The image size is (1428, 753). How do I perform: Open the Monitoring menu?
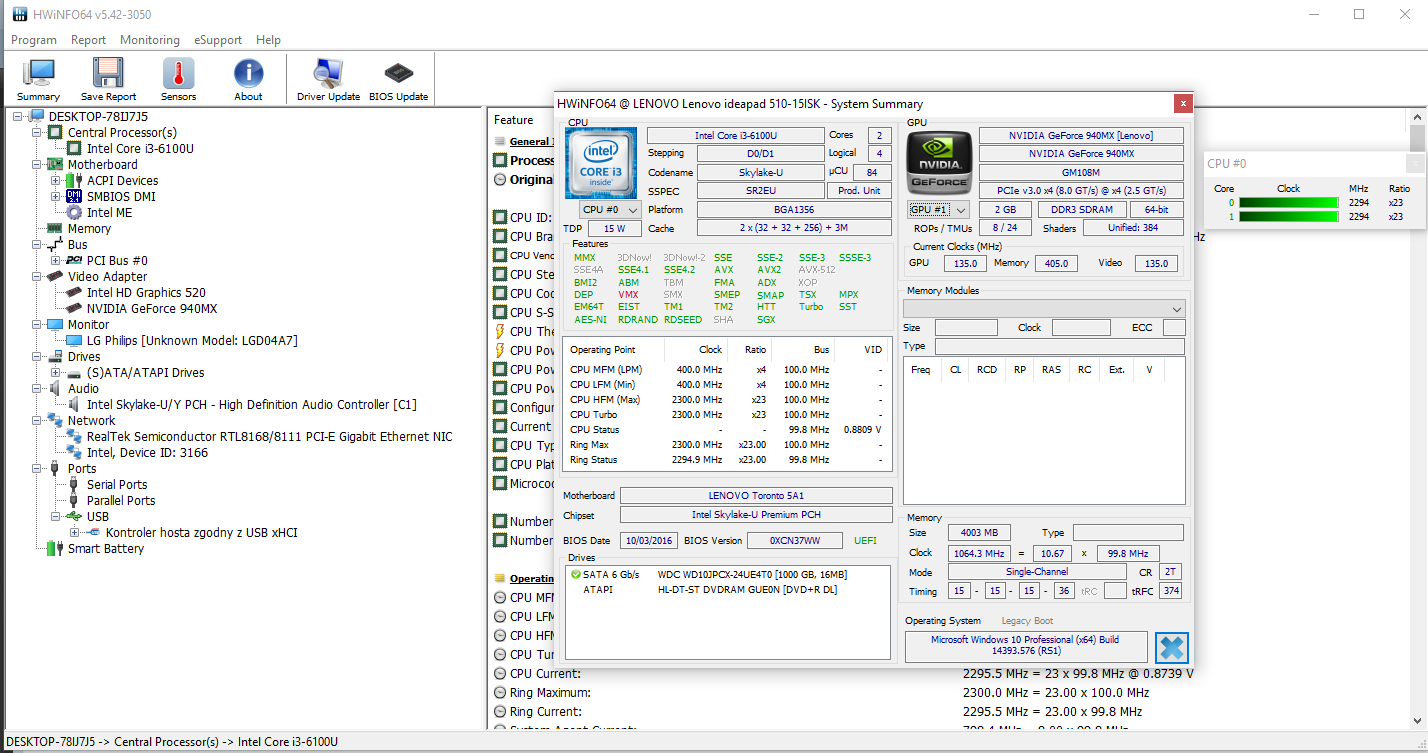(x=150, y=40)
